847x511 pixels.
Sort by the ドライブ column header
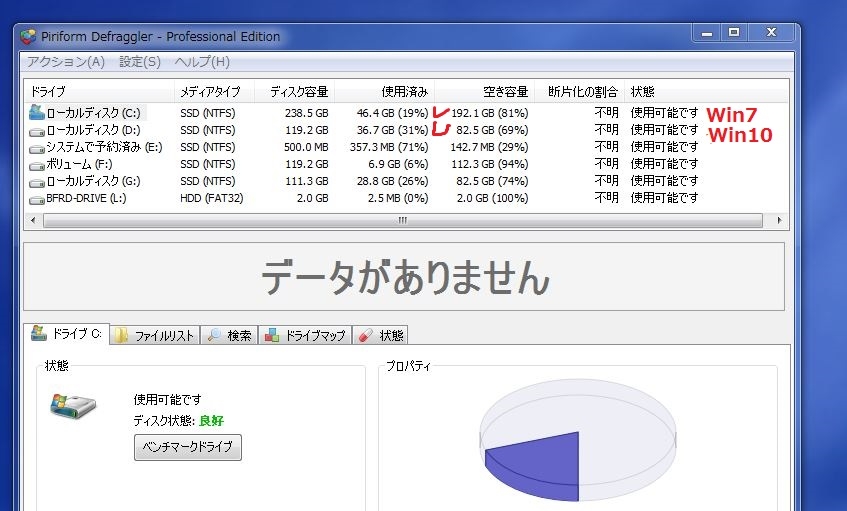pyautogui.click(x=99, y=92)
